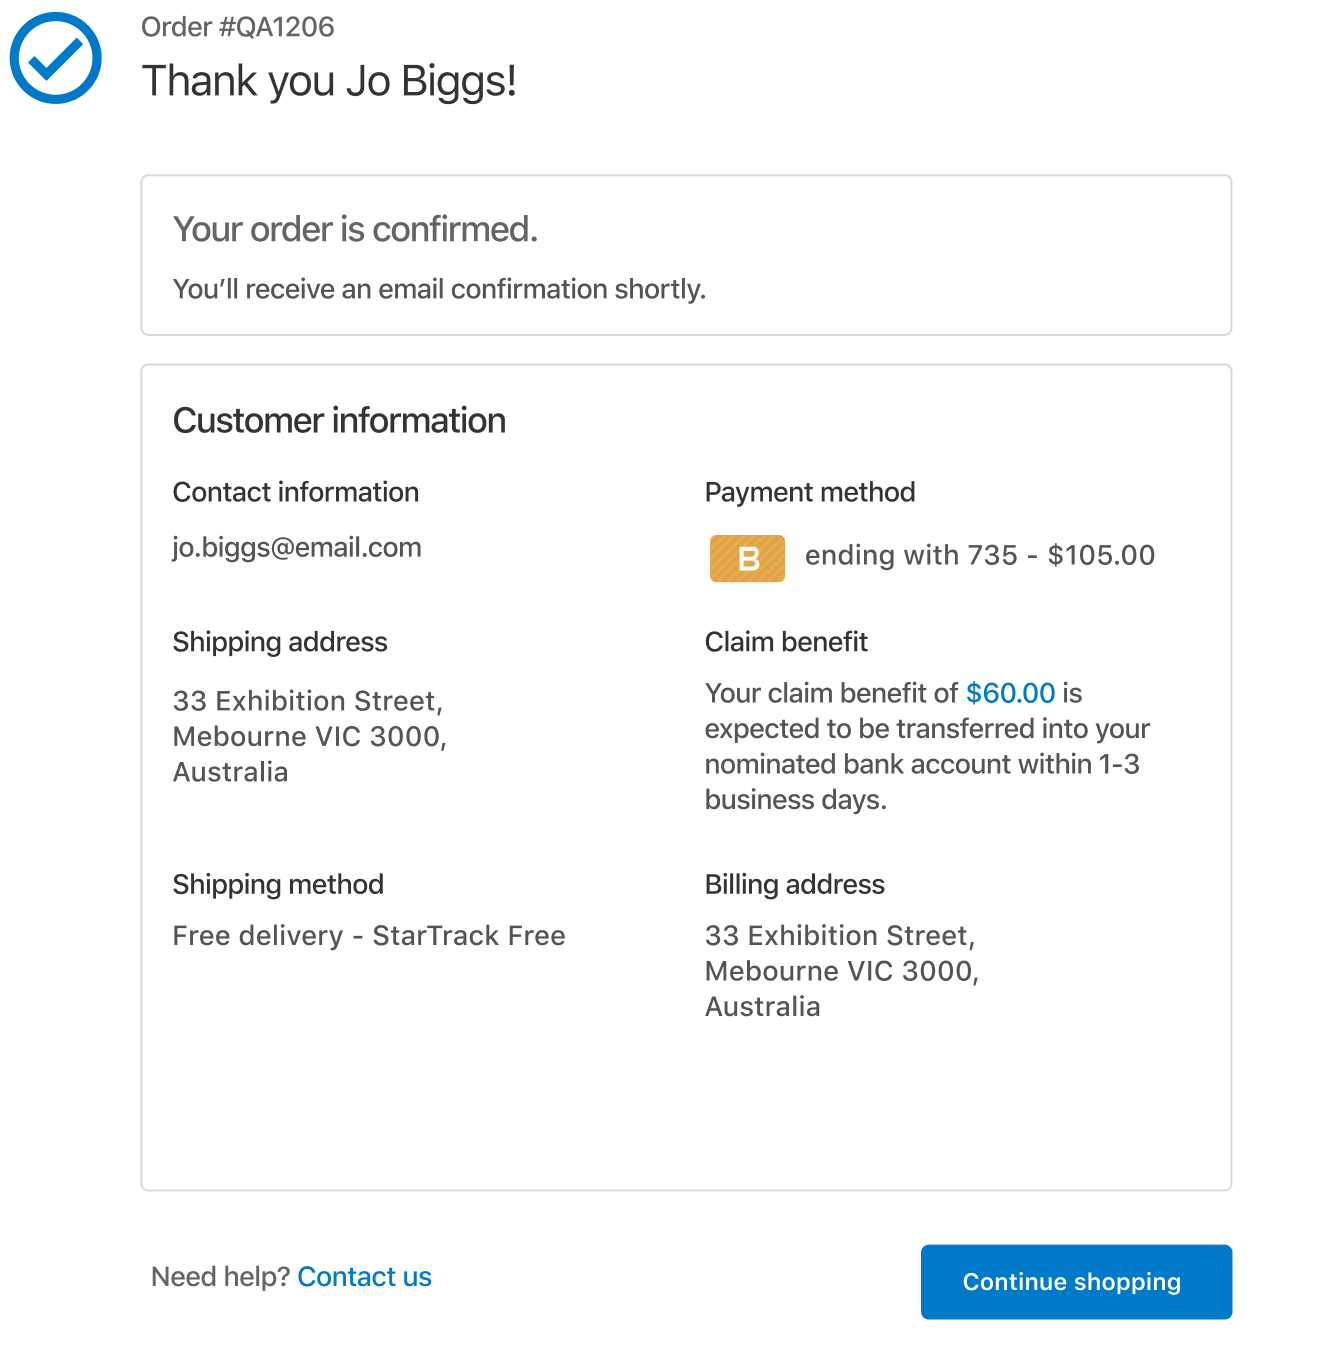The image size is (1324, 1364).
Task: Click the orange B payment card icon
Action: point(747,558)
